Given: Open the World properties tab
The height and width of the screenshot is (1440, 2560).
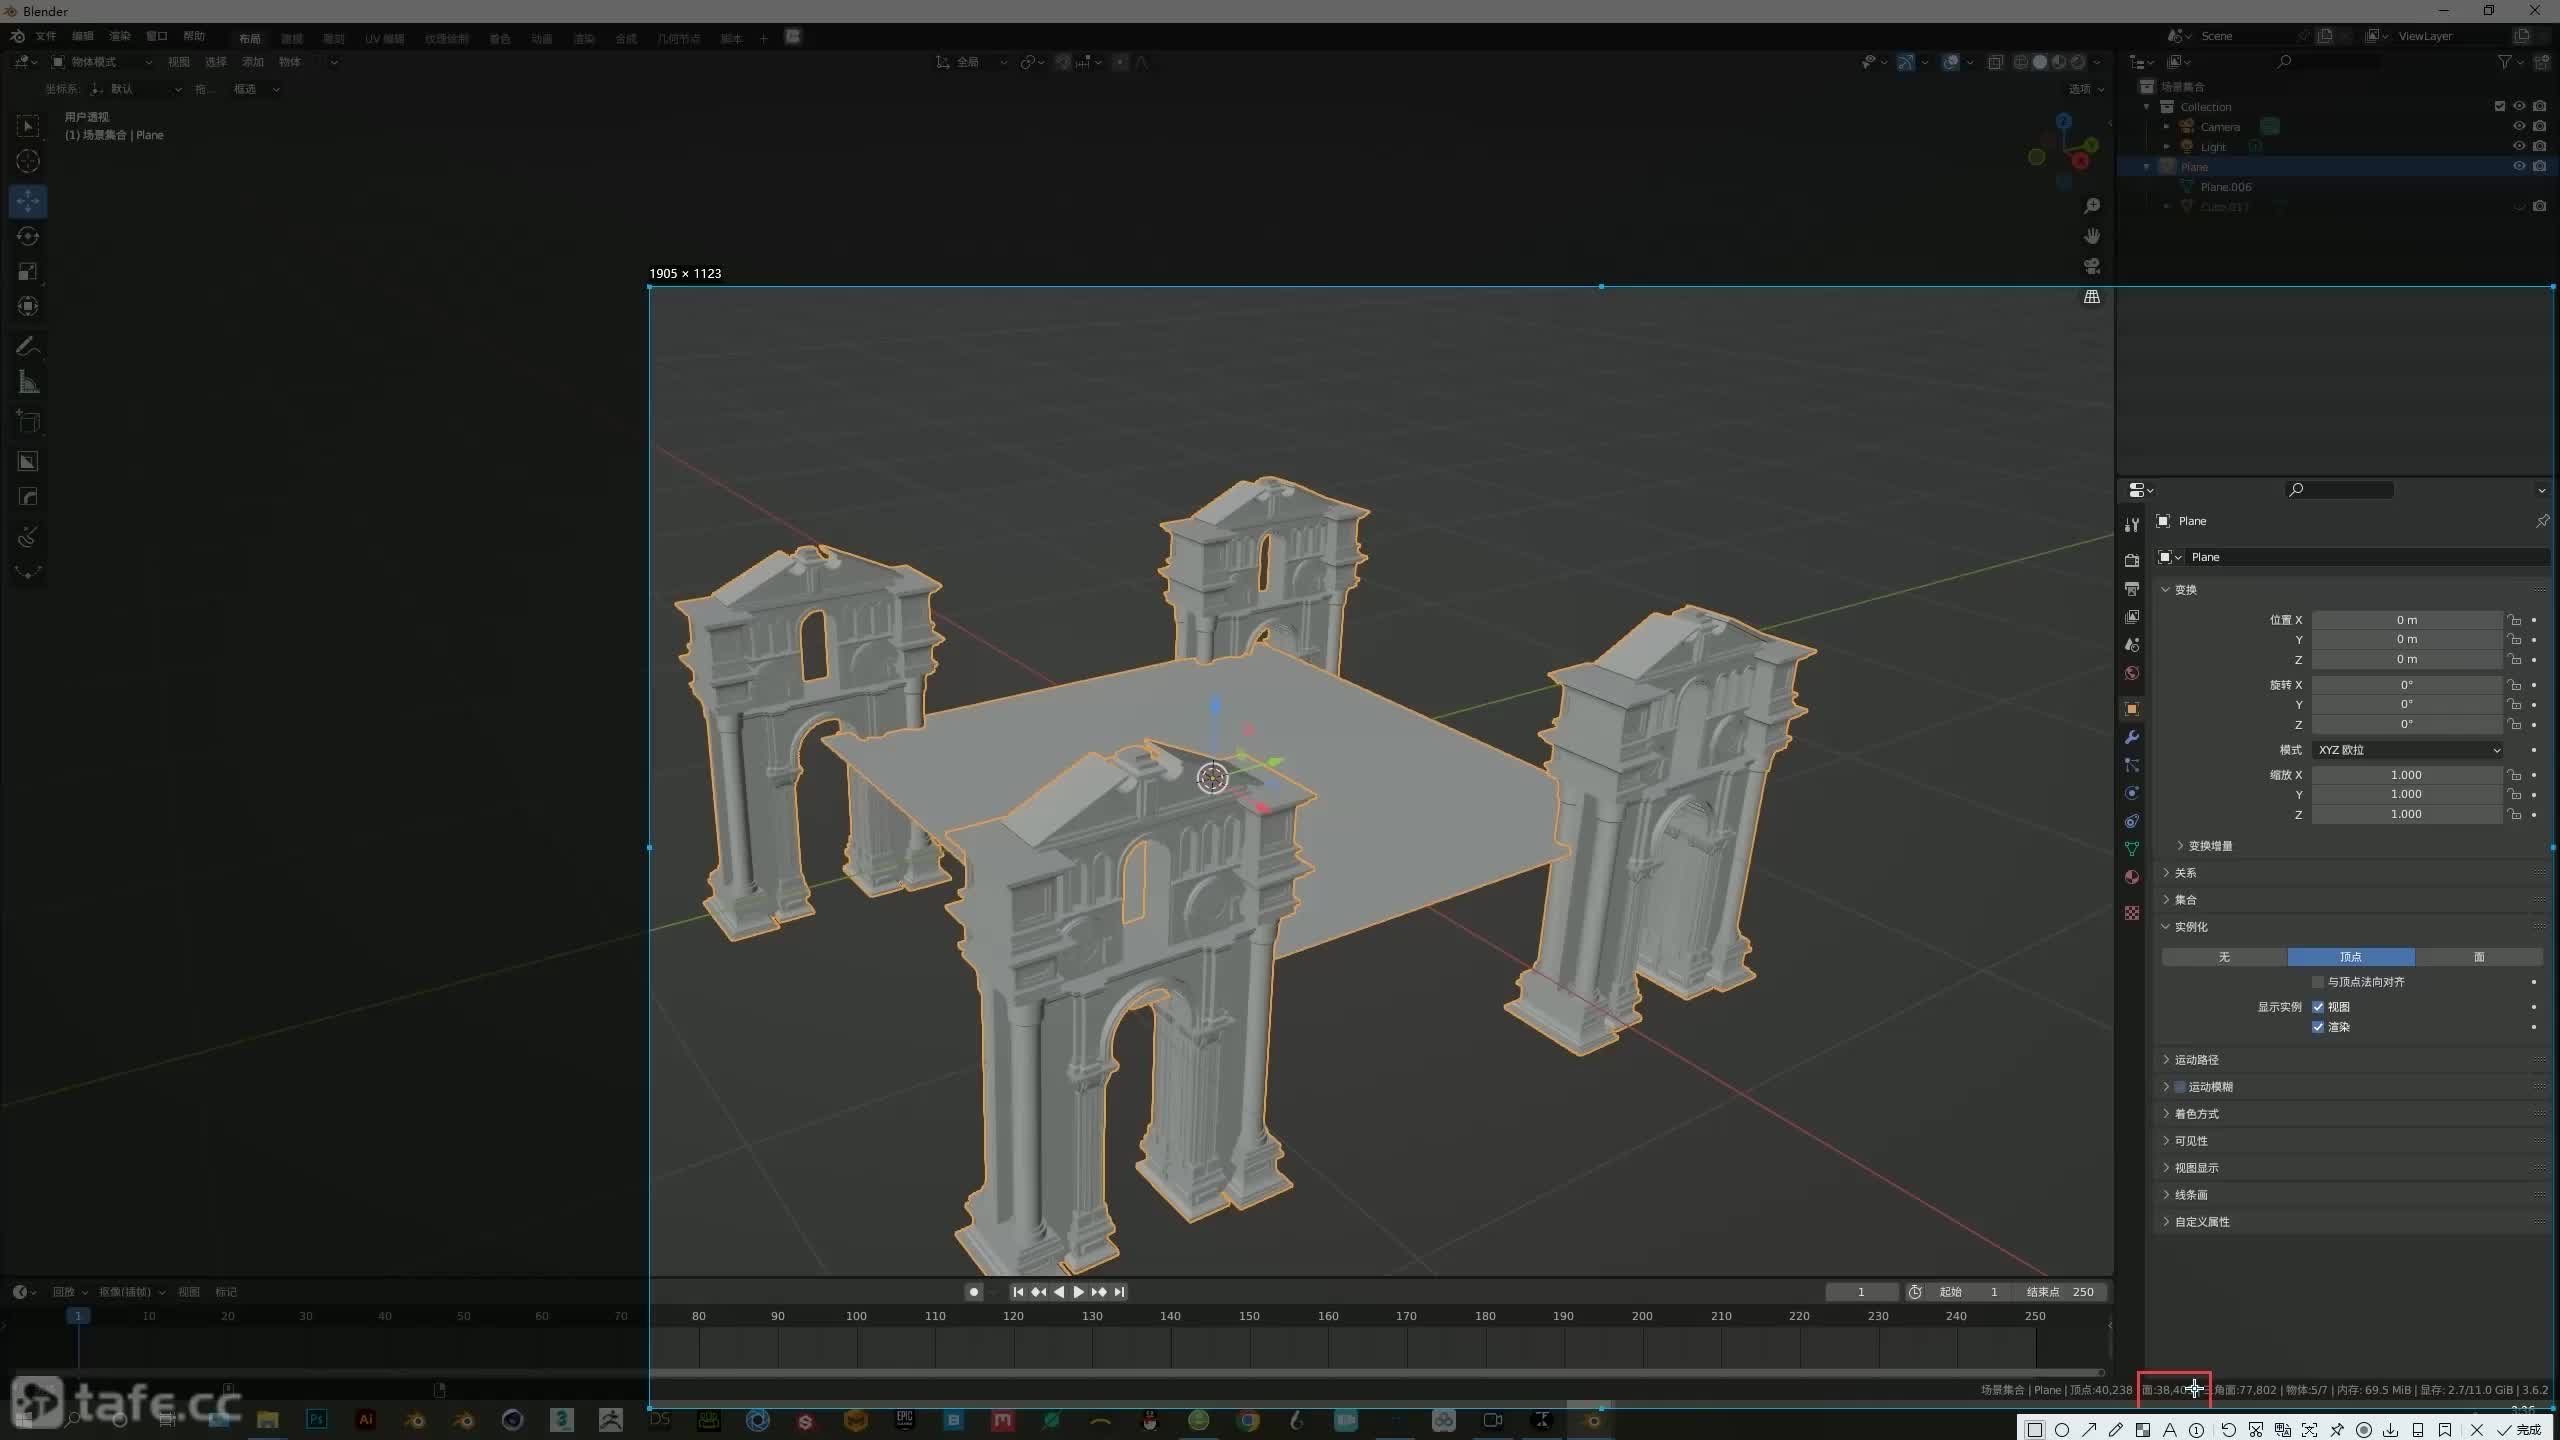Looking at the screenshot, I should 2132,673.
